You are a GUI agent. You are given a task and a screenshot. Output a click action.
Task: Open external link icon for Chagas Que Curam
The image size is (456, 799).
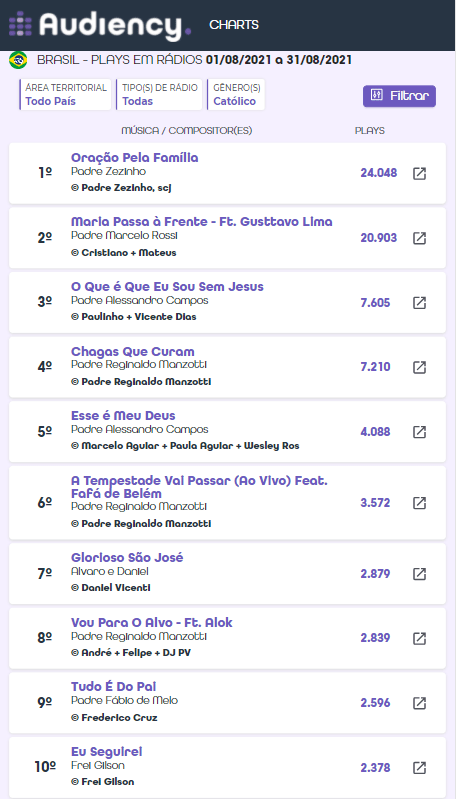(x=419, y=367)
